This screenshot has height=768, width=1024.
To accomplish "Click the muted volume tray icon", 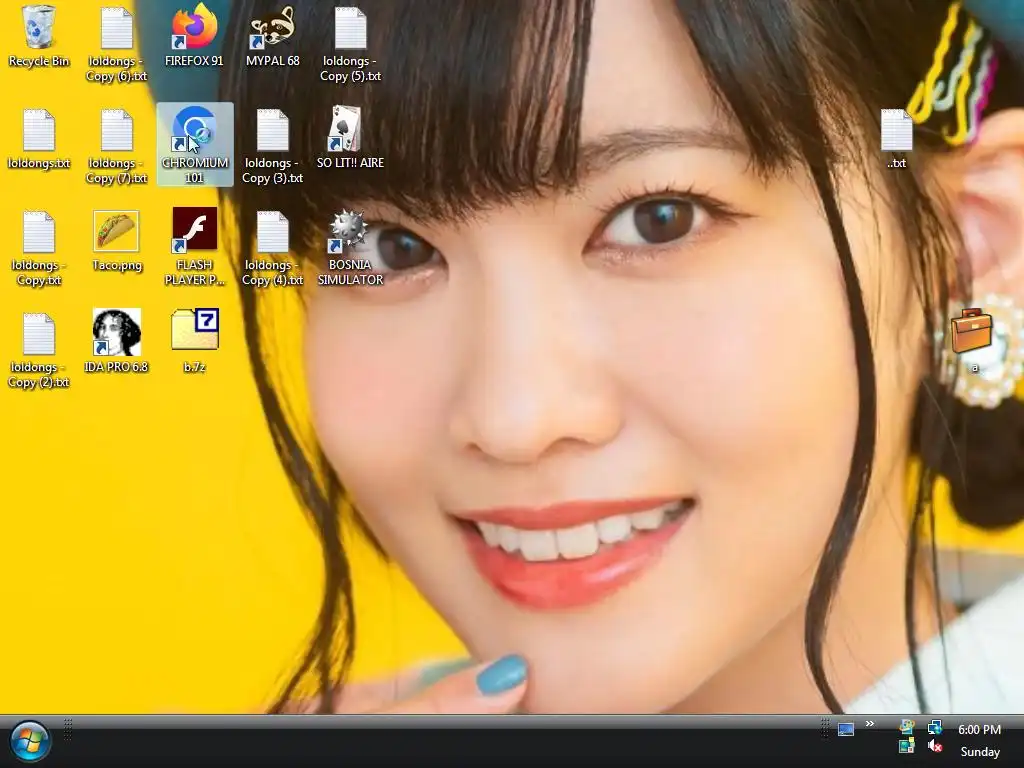I will [935, 745].
